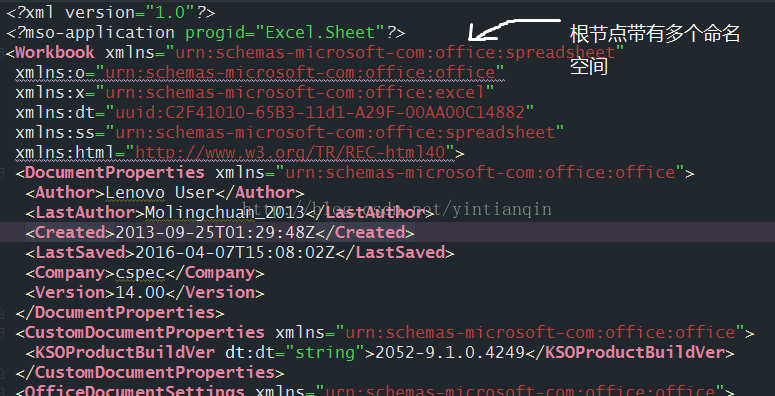Click the xmlns:o attribute name
Viewport: 775px width, 396px height.
point(50,73)
